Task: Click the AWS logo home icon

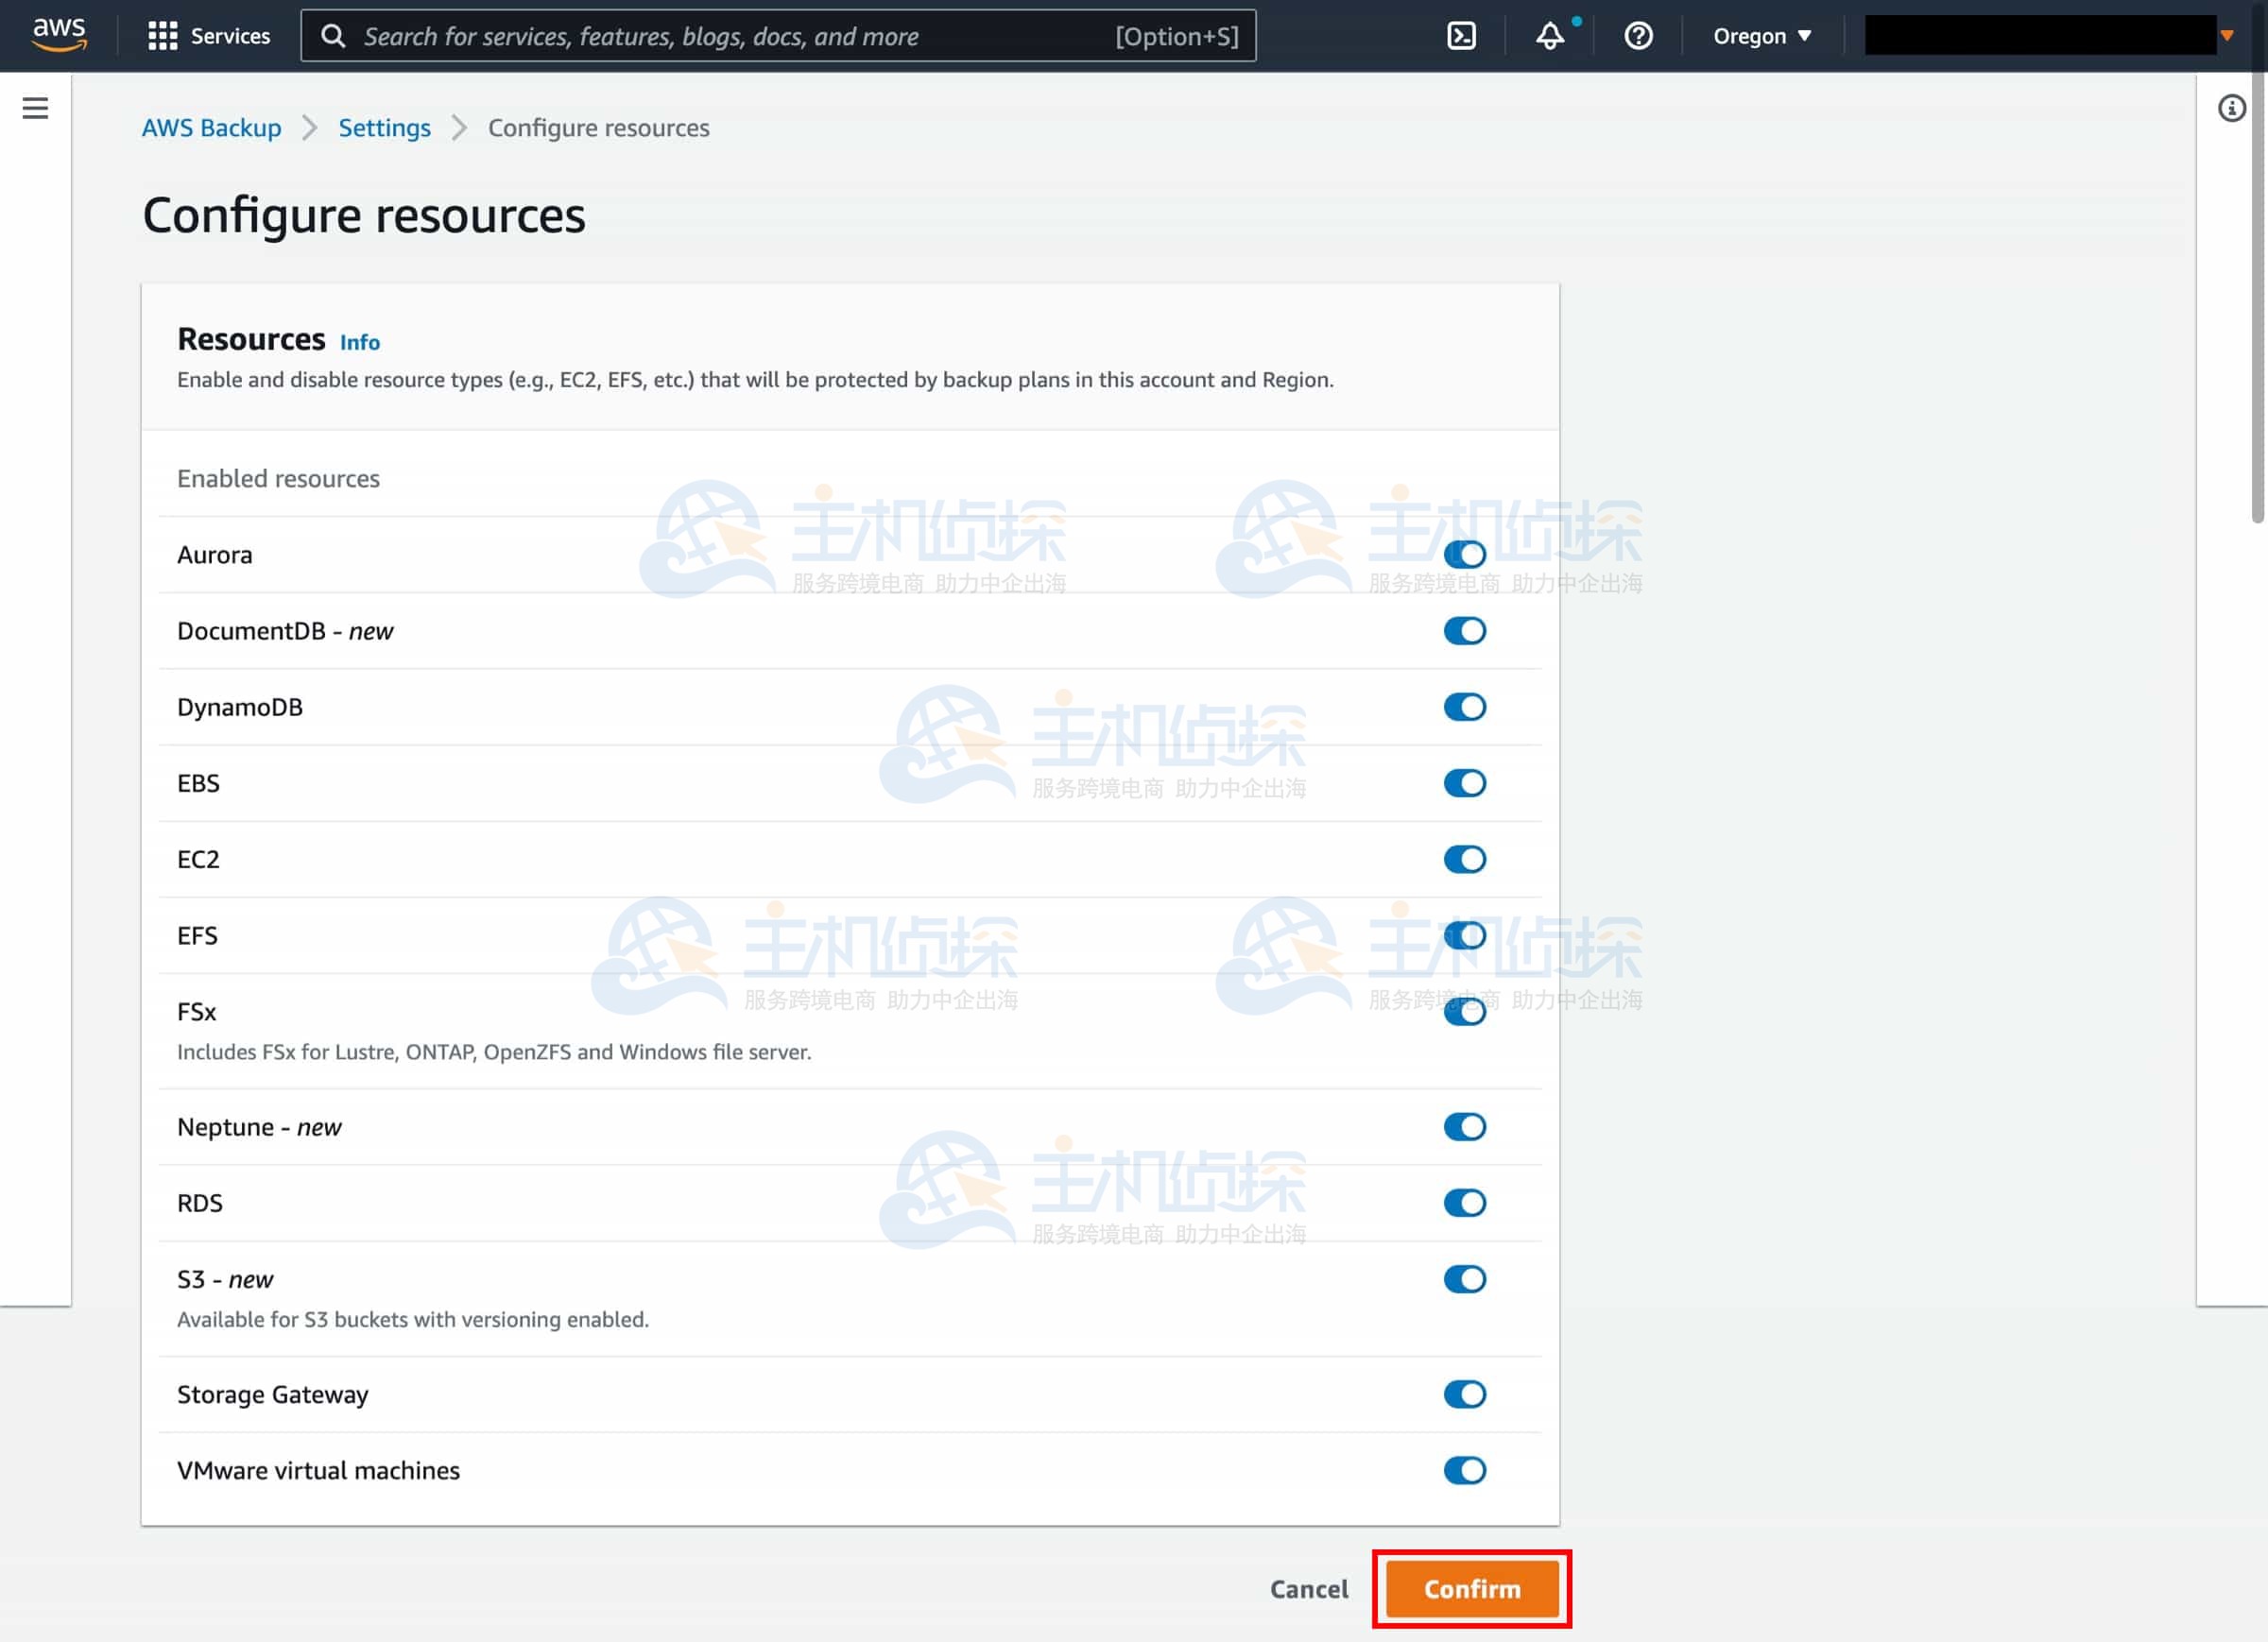Action: [x=59, y=35]
